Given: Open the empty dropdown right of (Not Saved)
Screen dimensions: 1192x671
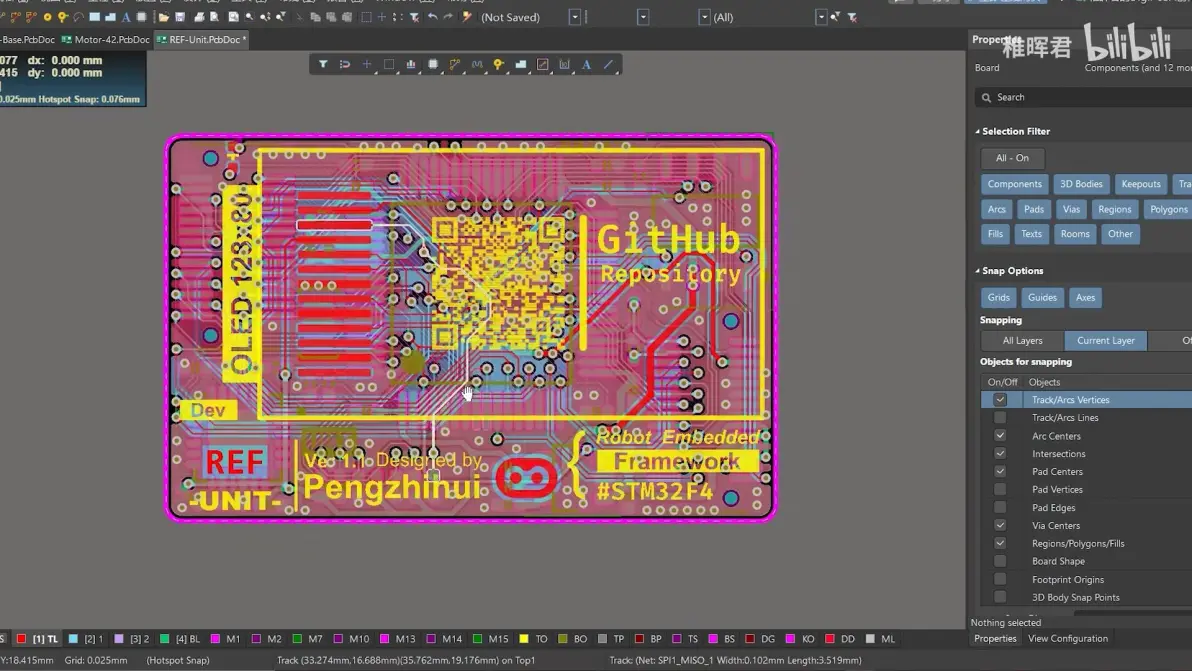Looking at the screenshot, I should click(643, 17).
